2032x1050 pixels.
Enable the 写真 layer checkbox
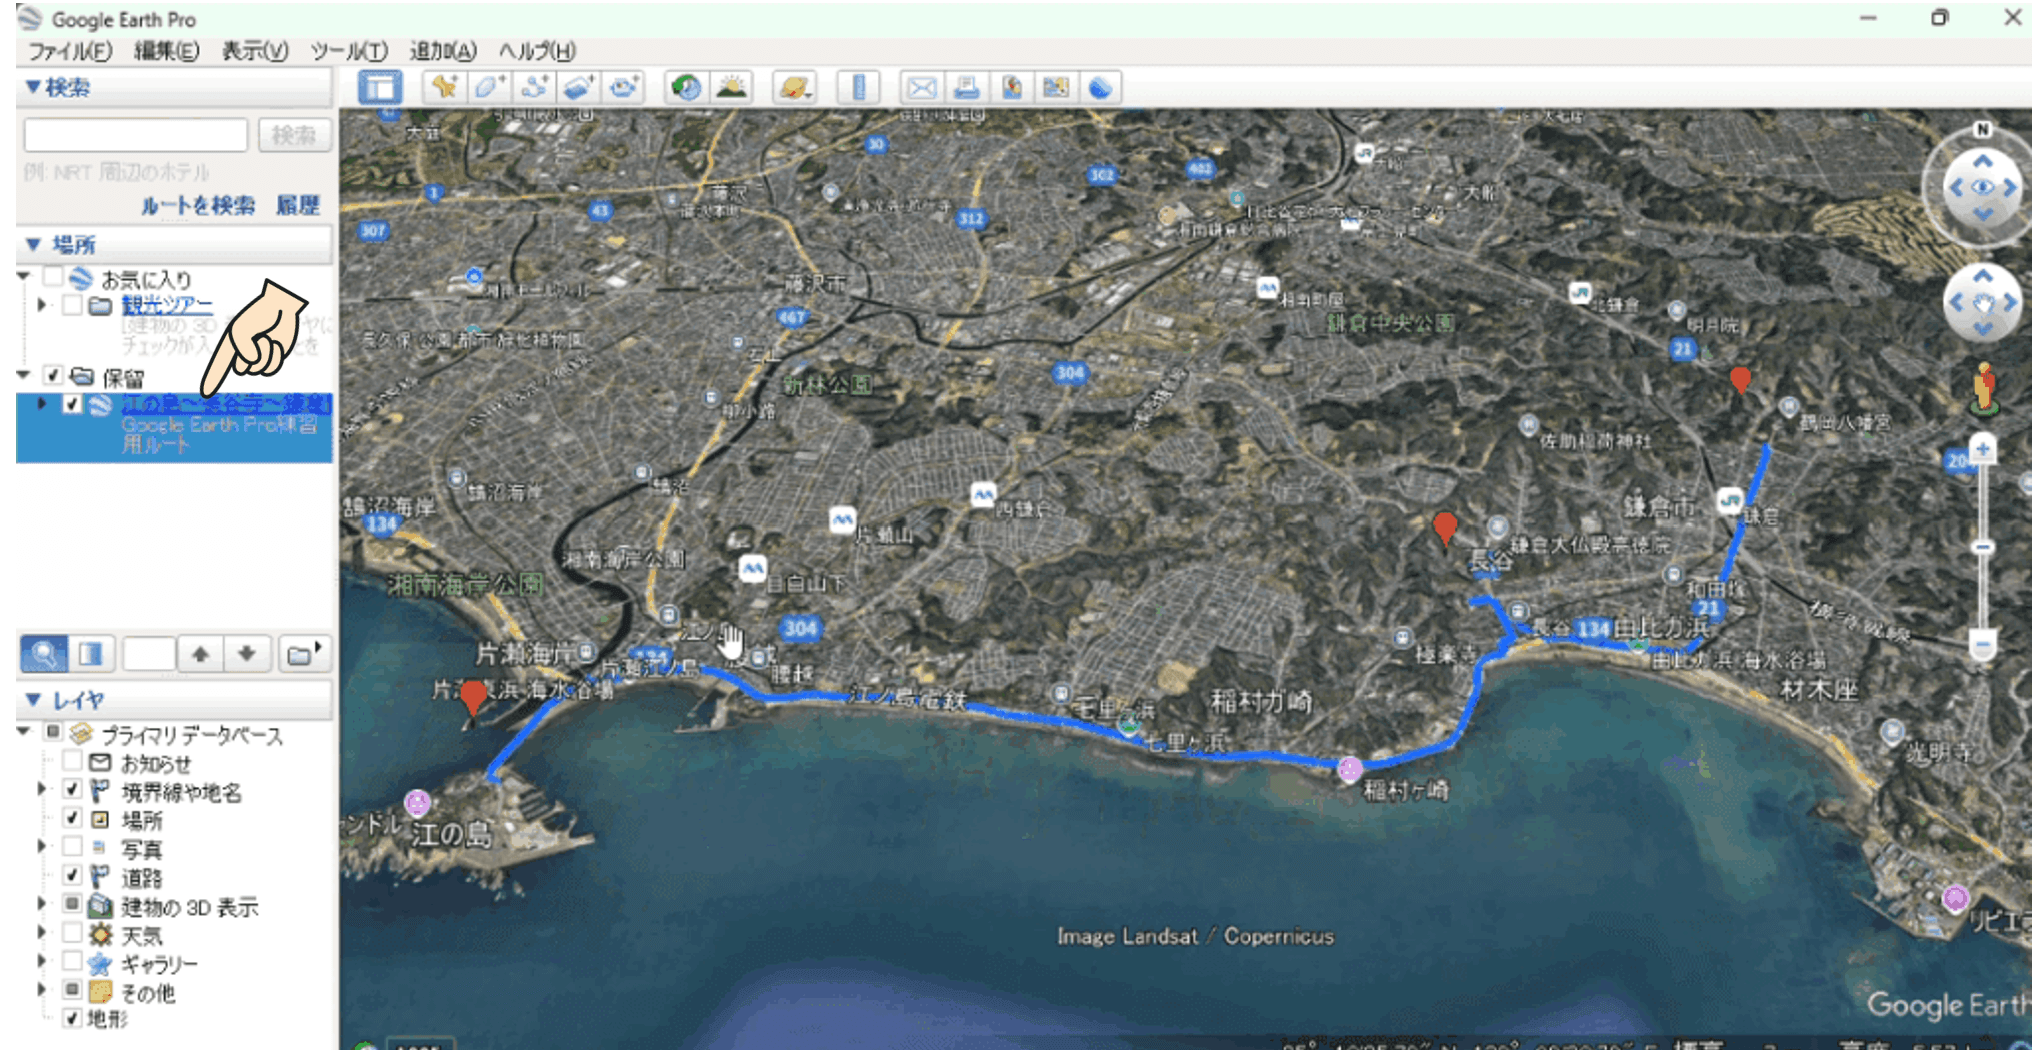(72, 848)
